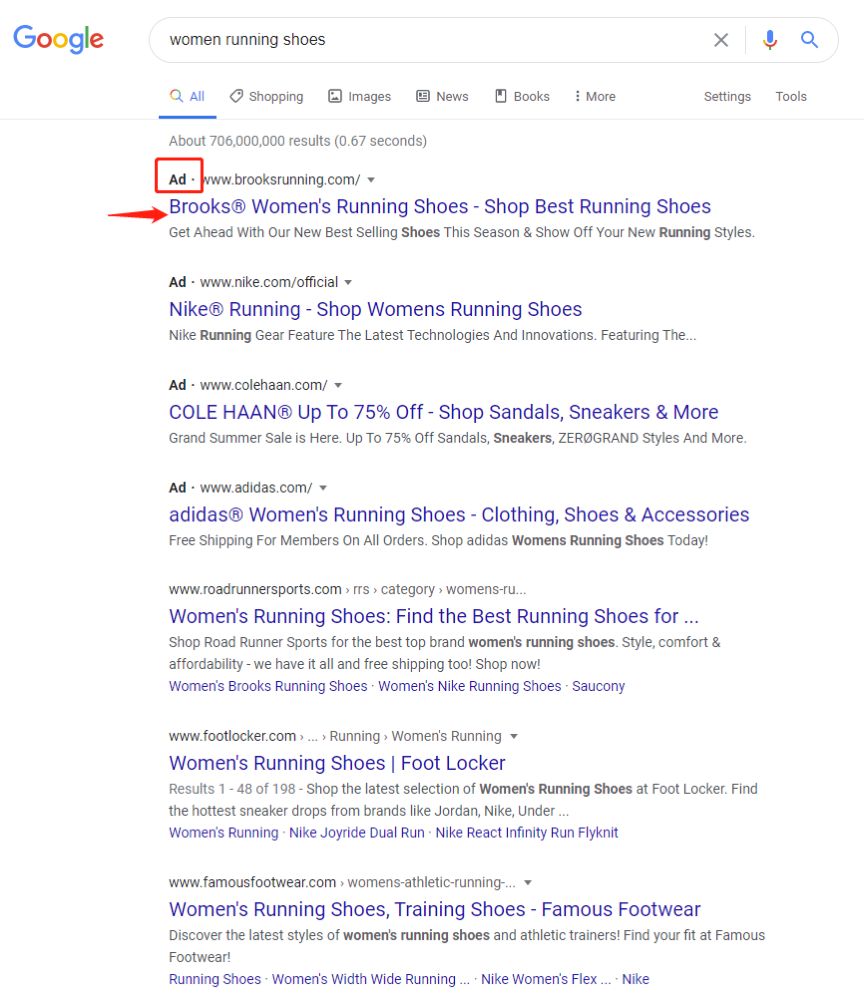Click the www.adidas.com/ ad URL
The image size is (864, 1008).
click(256, 488)
